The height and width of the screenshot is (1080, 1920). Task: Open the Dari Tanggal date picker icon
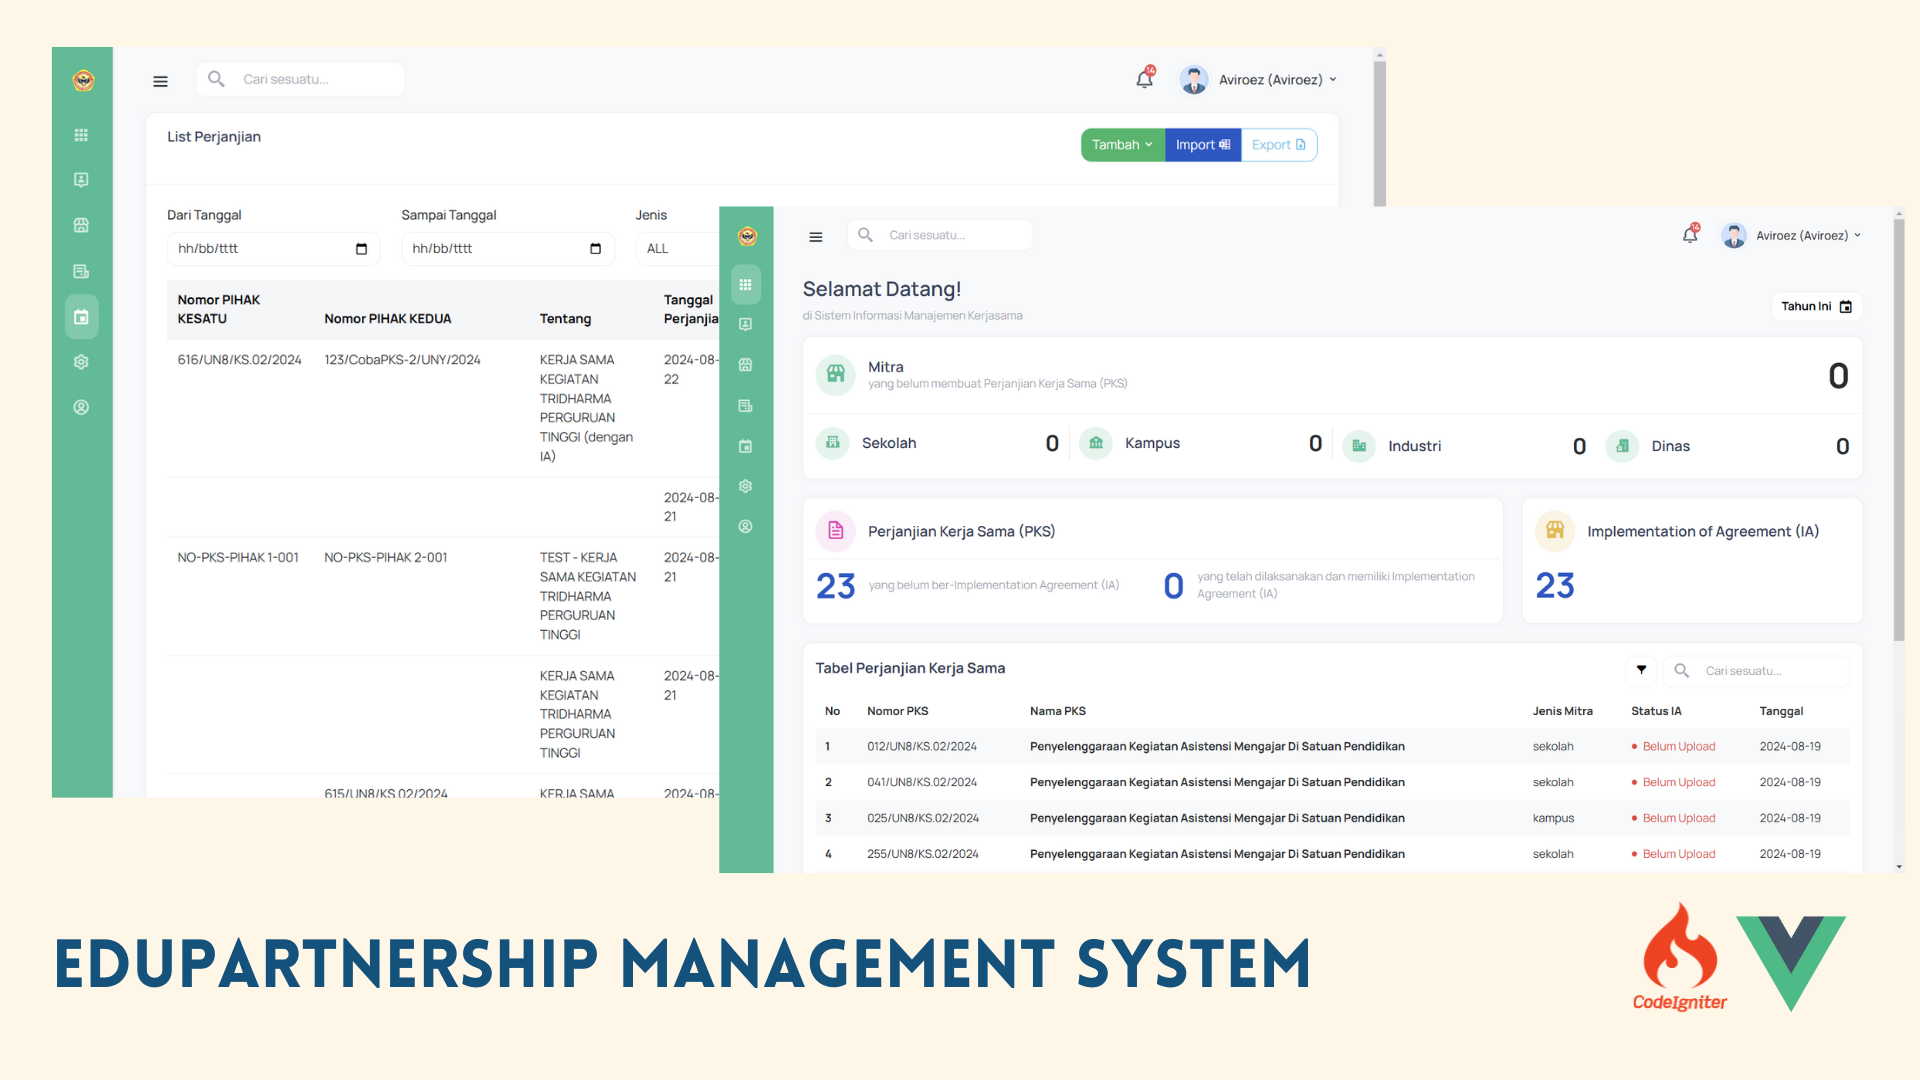(361, 249)
